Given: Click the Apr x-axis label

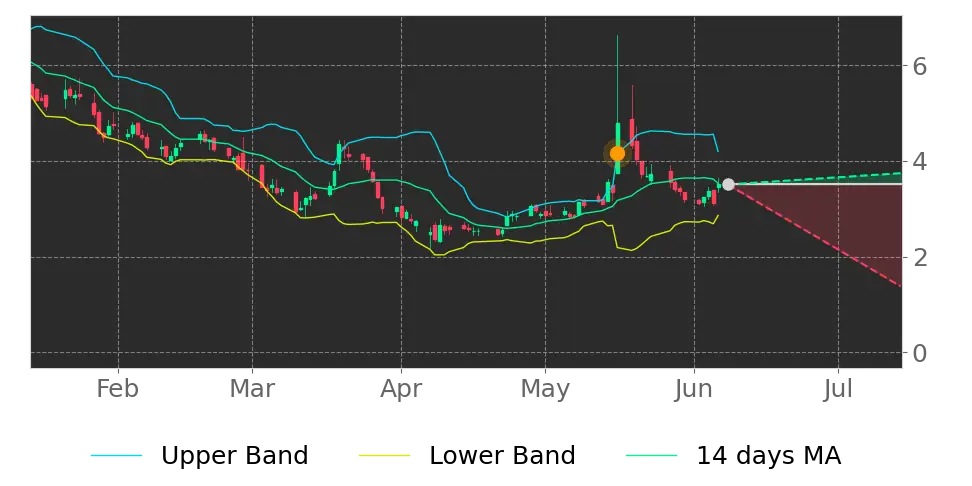Looking at the screenshot, I should tap(401, 390).
